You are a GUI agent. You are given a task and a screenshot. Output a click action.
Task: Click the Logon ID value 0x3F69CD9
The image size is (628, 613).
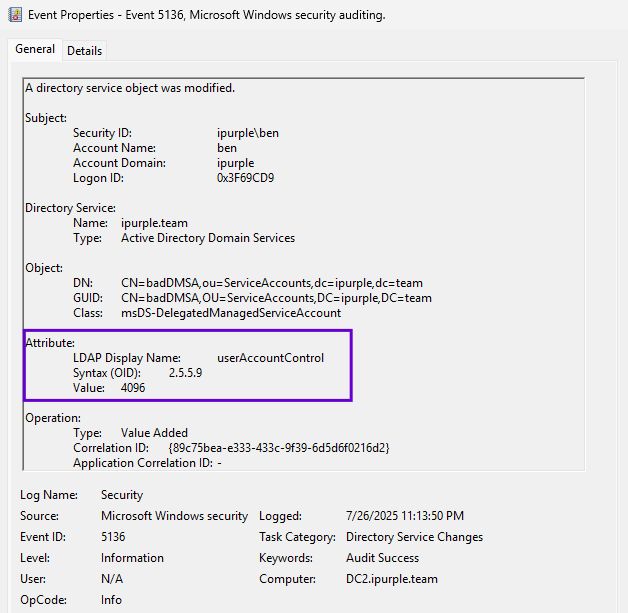pyautogui.click(x=245, y=178)
